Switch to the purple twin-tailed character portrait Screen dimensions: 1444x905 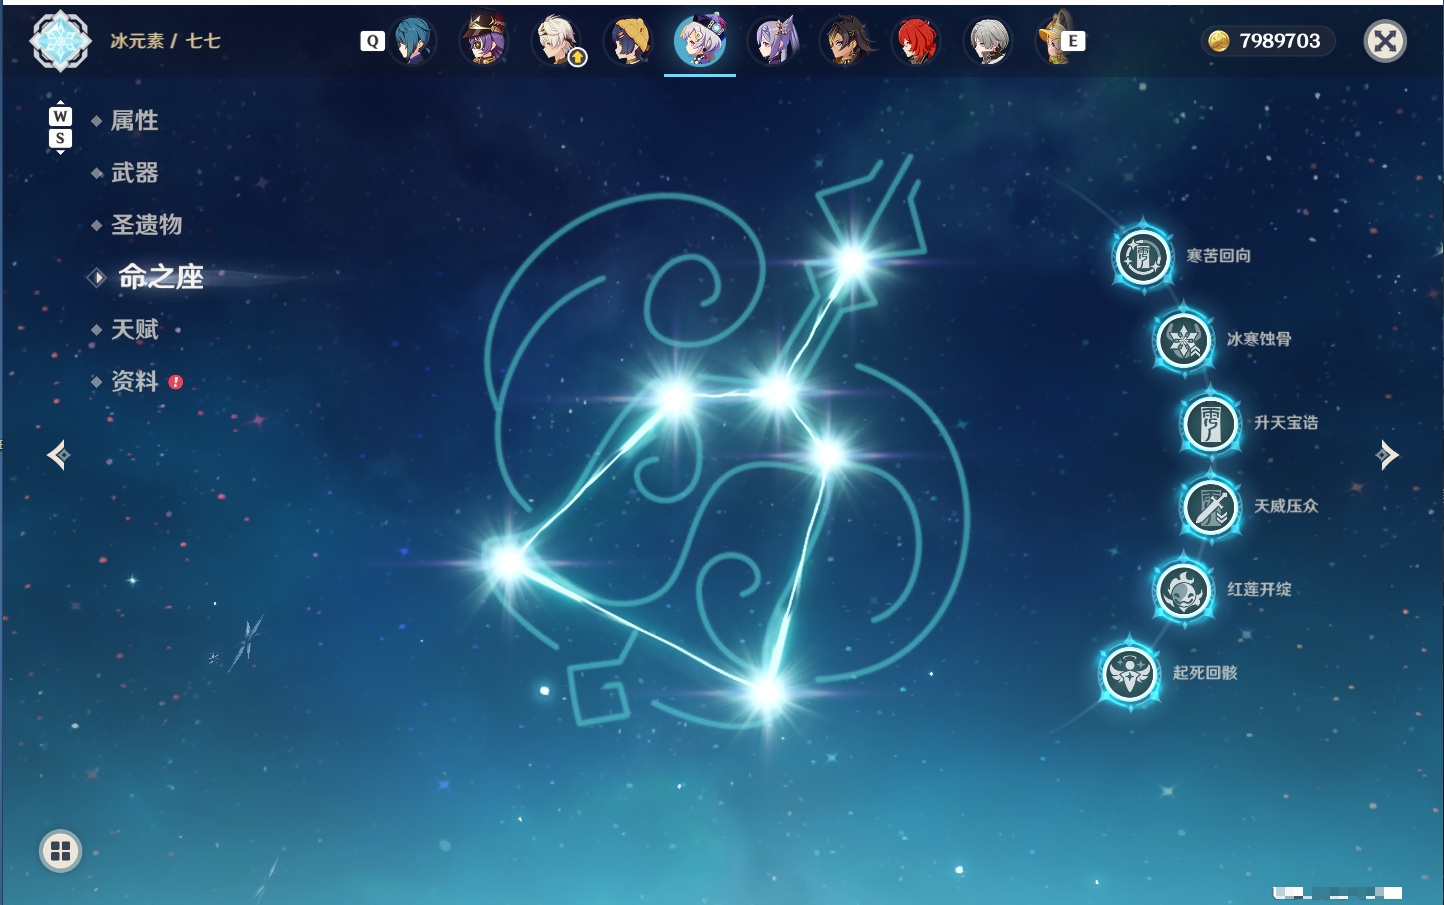pyautogui.click(x=773, y=41)
